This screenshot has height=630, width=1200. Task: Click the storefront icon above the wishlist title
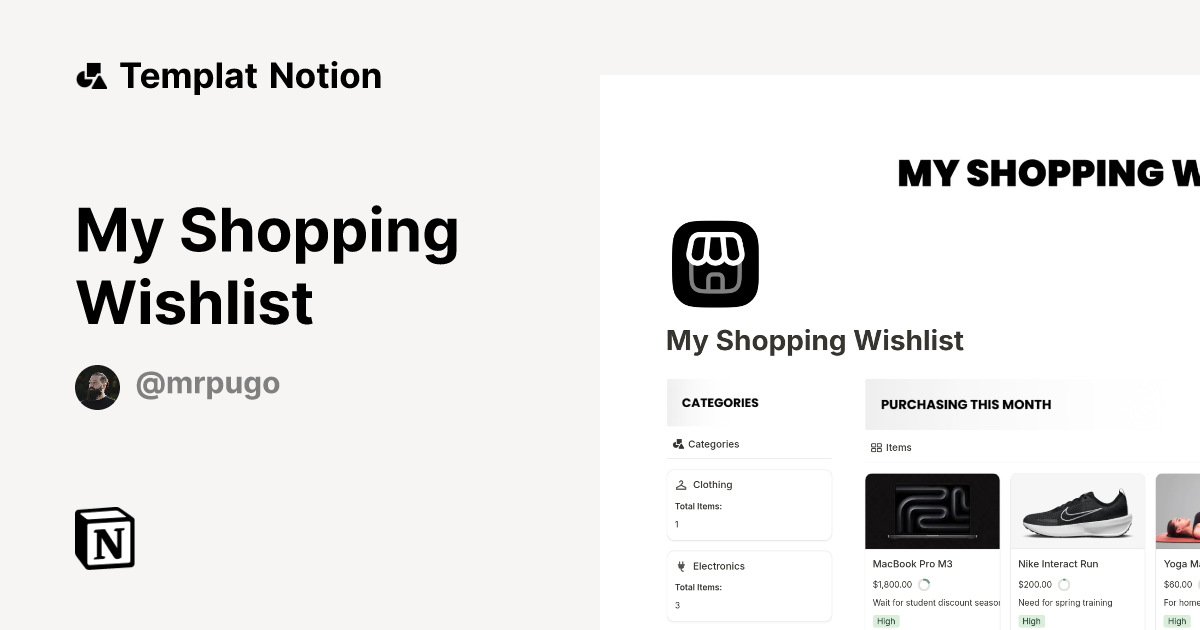pos(714,264)
